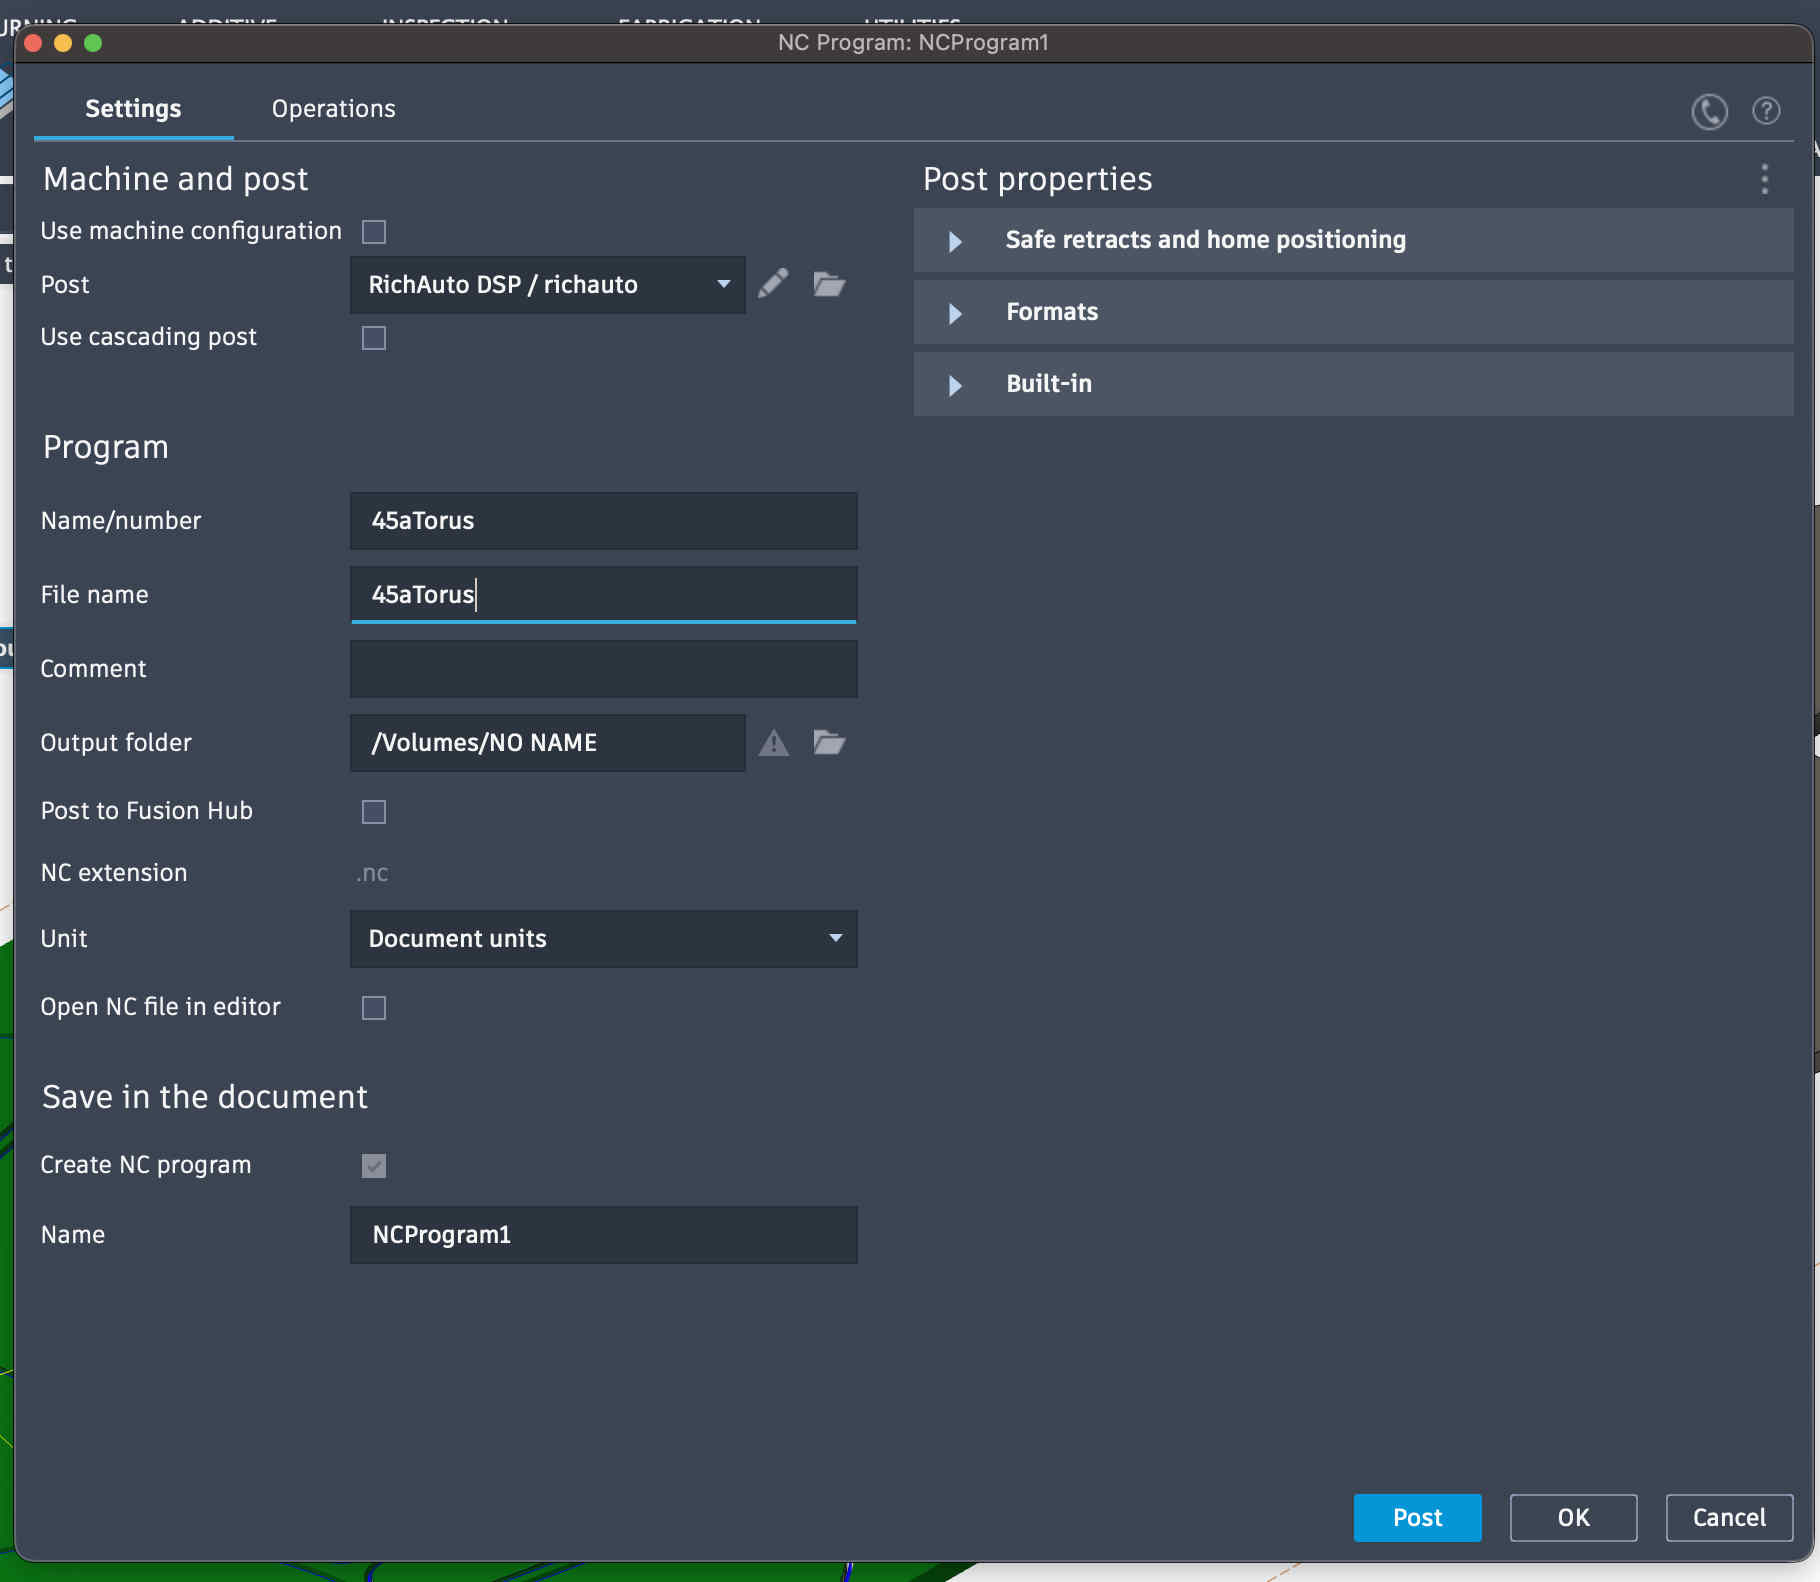Click the blue Post button
The width and height of the screenshot is (1820, 1582).
(x=1417, y=1518)
